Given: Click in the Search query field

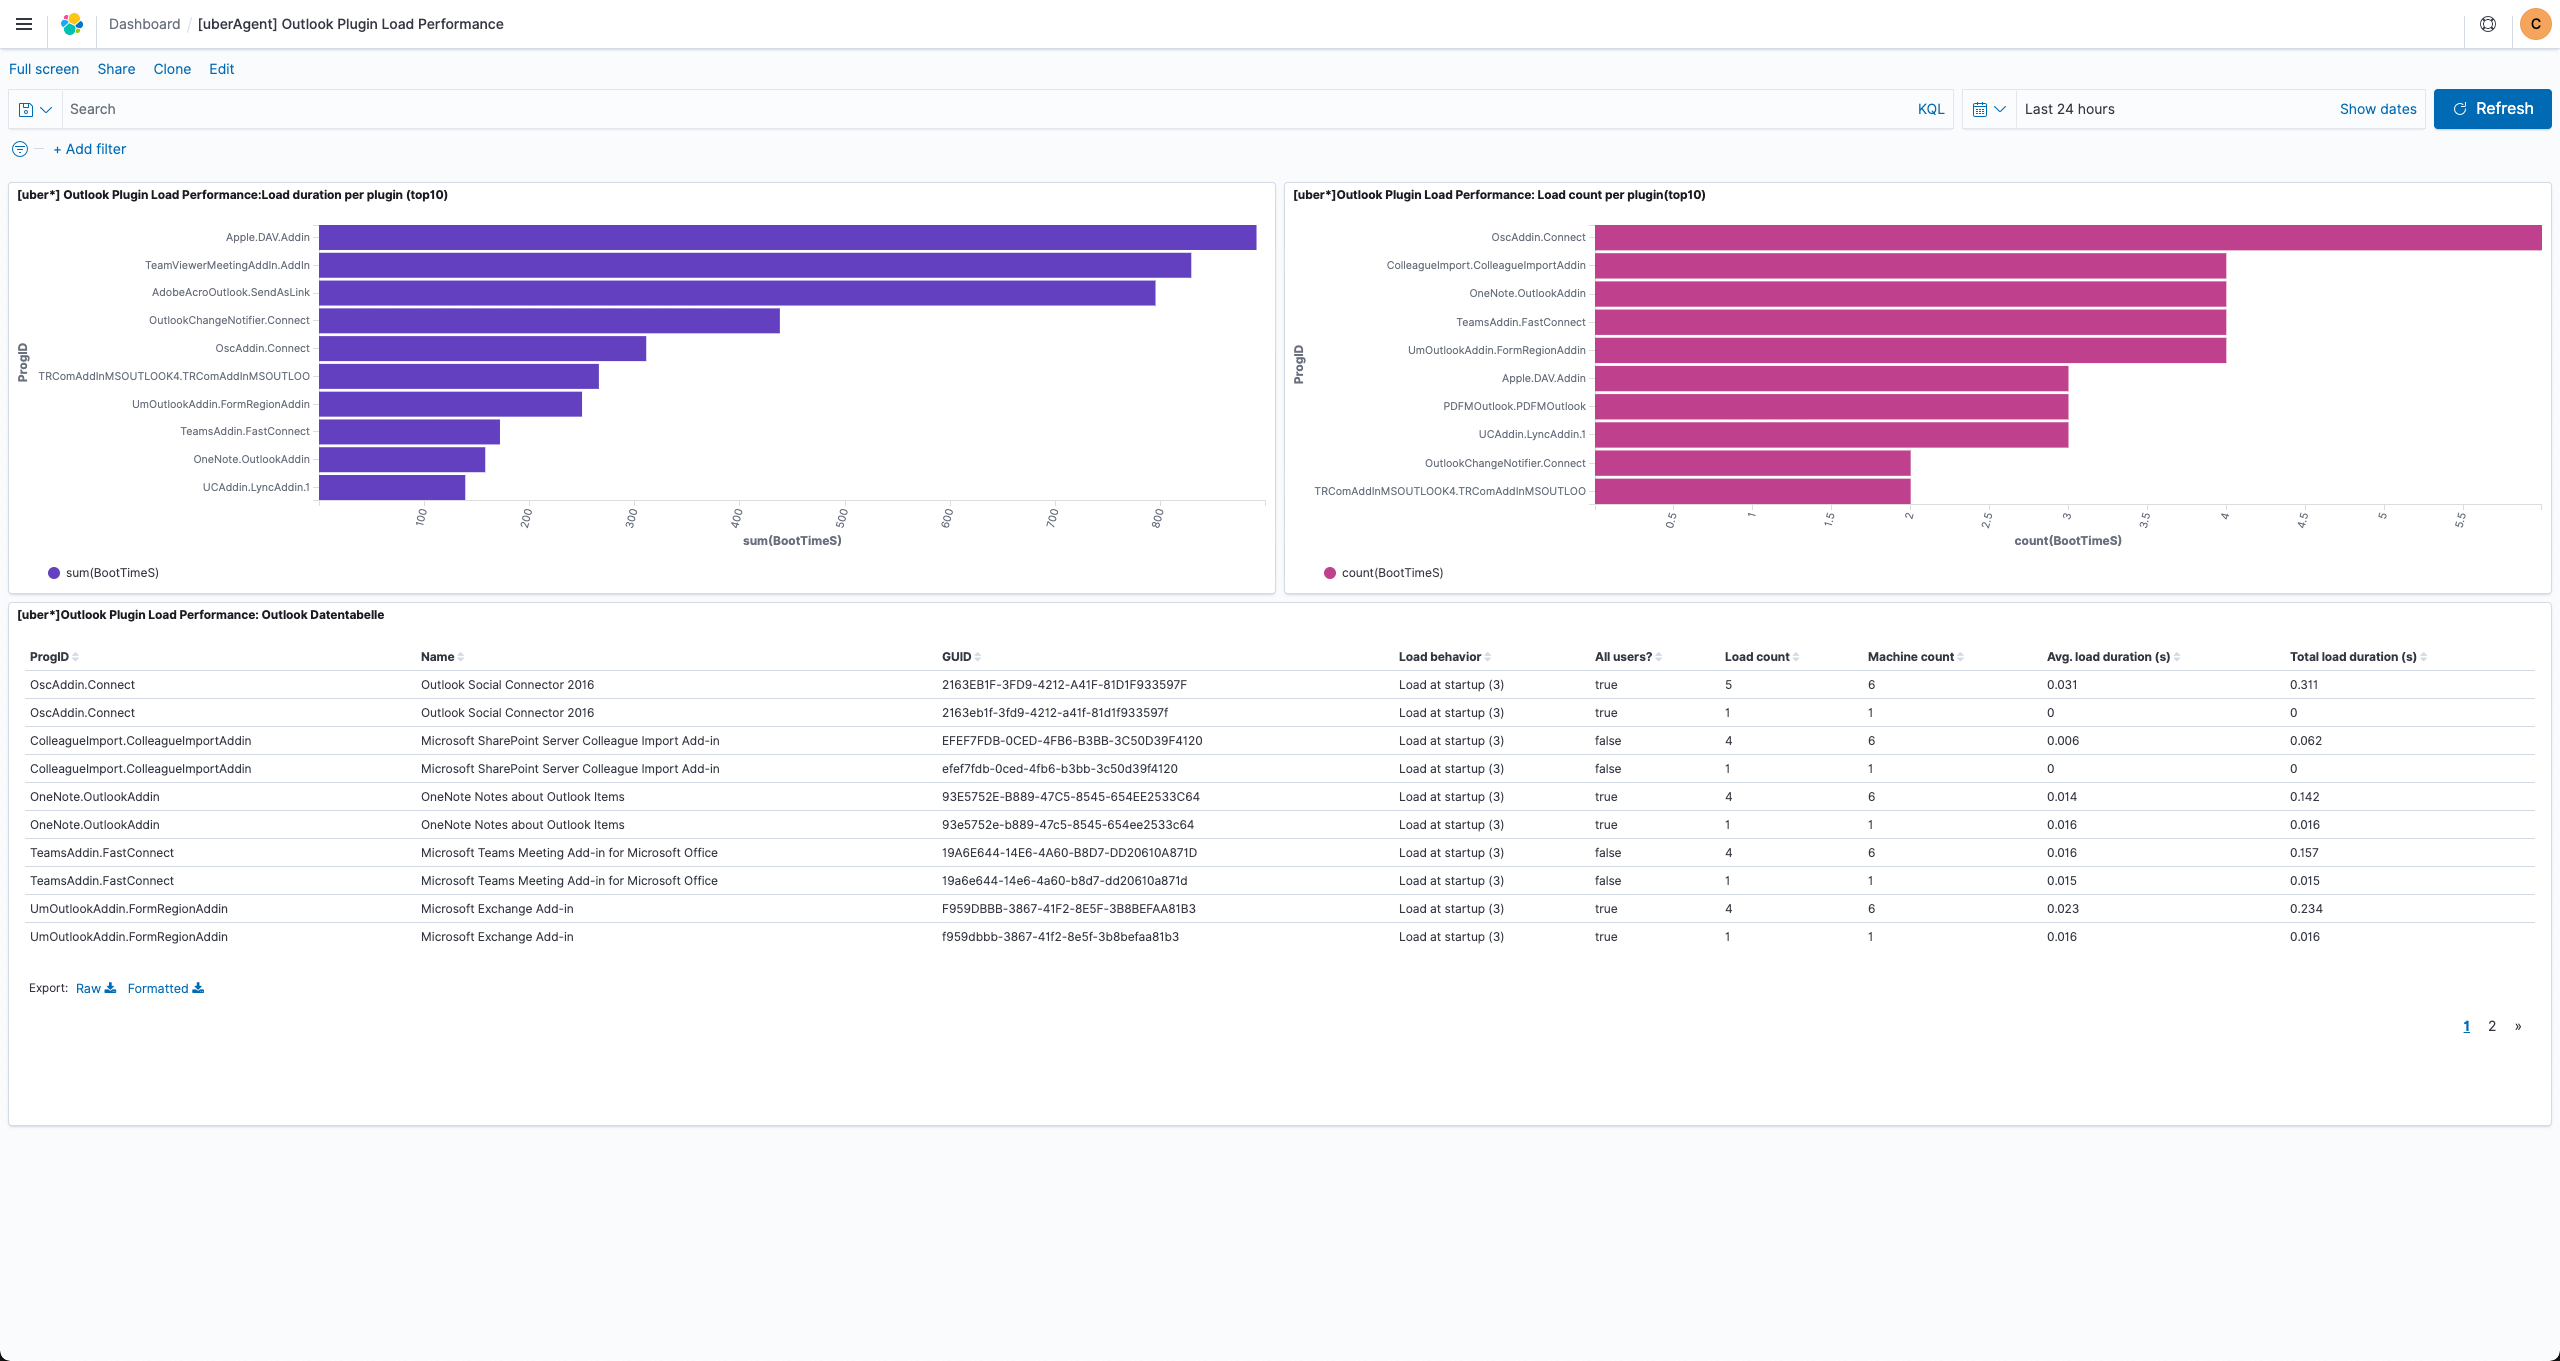Looking at the screenshot, I should pyautogui.click(x=985, y=109).
